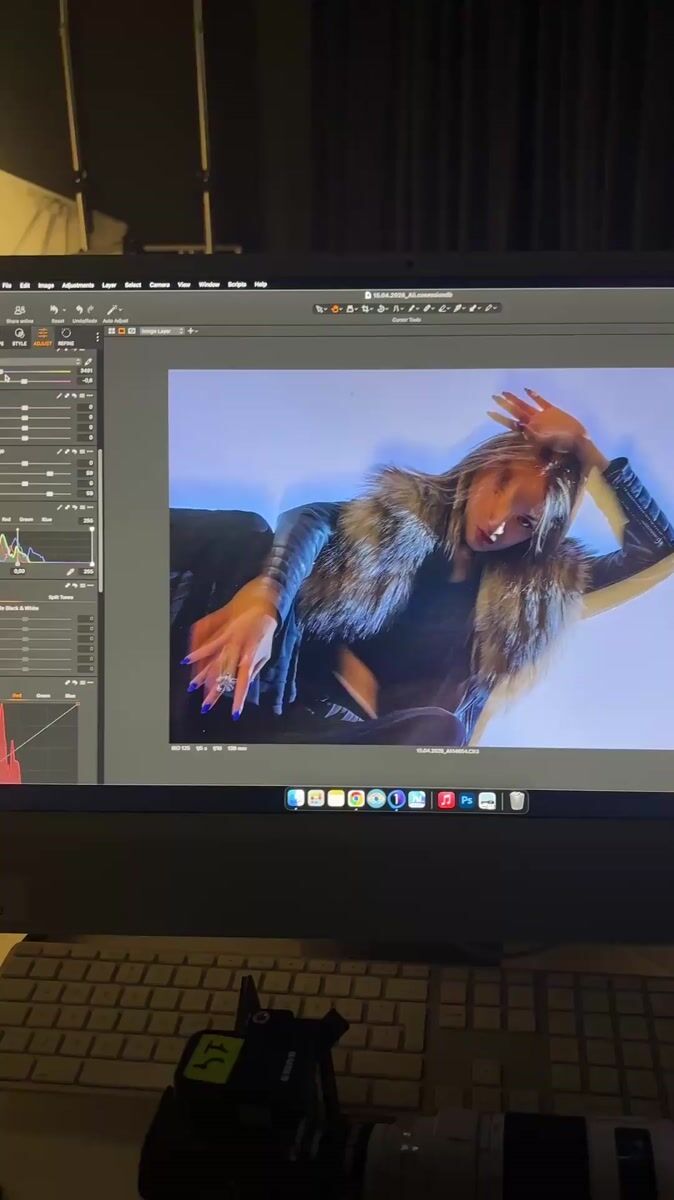This screenshot has width=674, height=1200.
Task: Switch viewer to grid view mode
Action: [112, 330]
